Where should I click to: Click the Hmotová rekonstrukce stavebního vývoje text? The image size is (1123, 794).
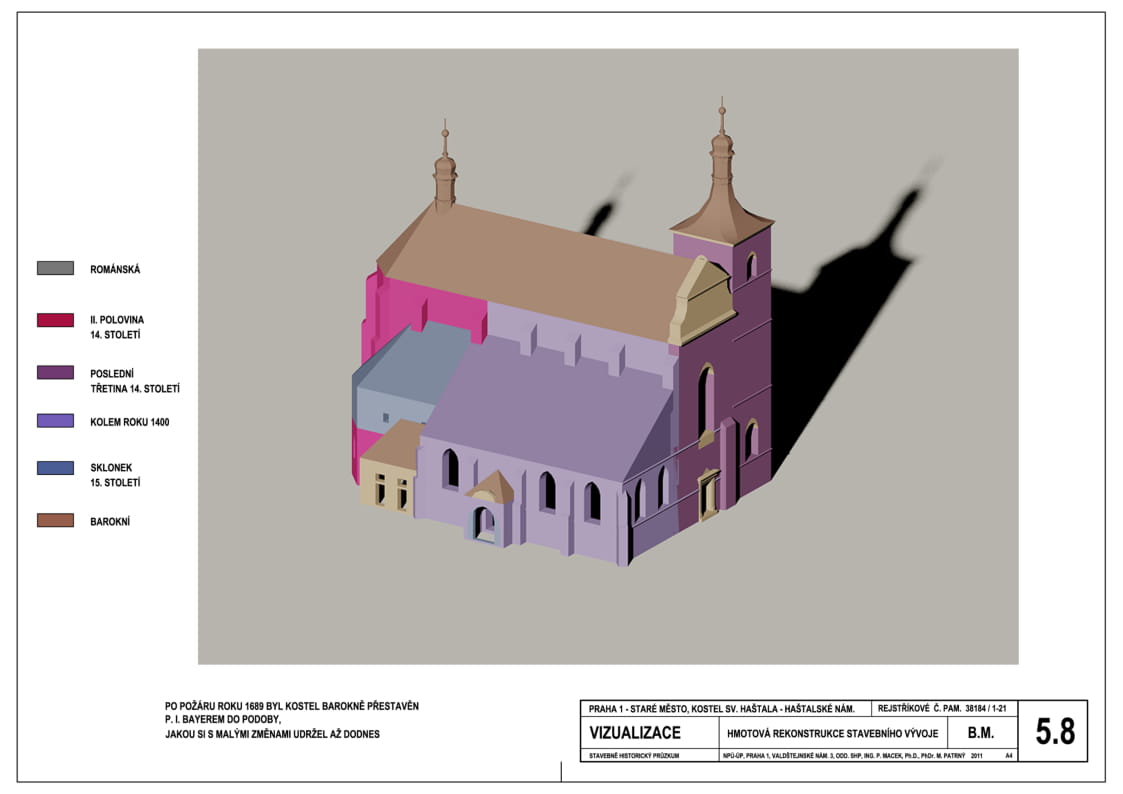832,733
